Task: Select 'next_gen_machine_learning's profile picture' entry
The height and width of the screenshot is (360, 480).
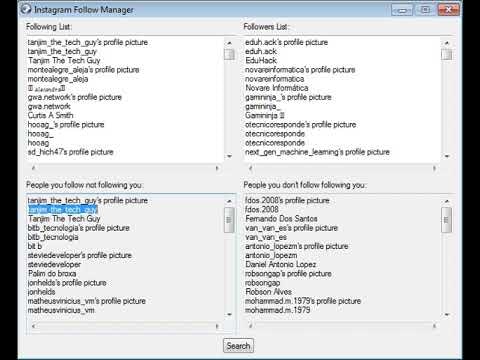Action: click(x=317, y=152)
